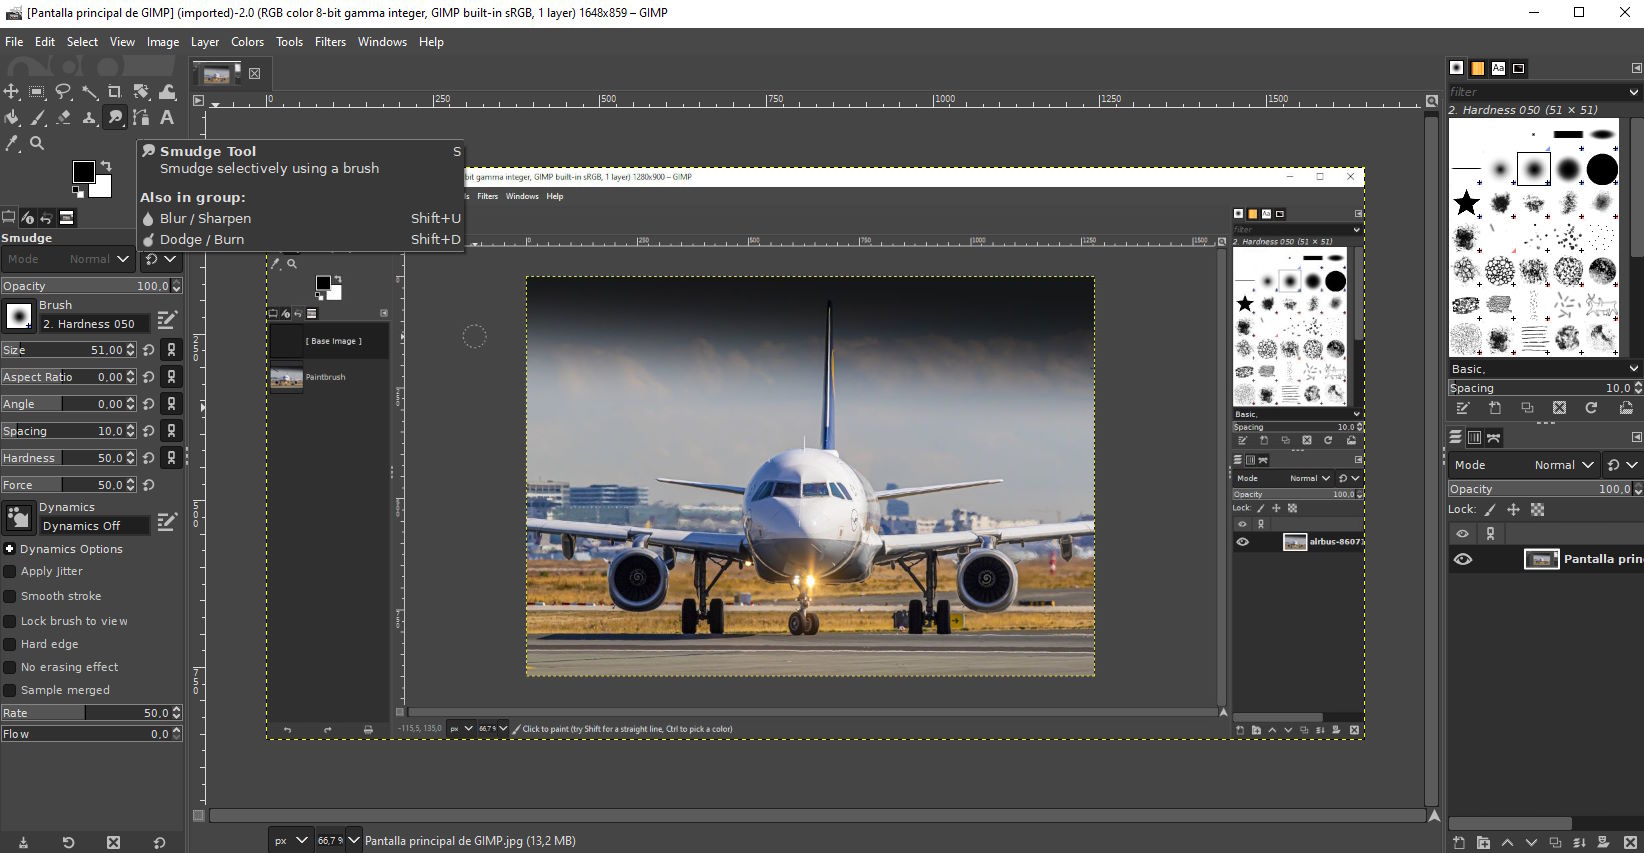The width and height of the screenshot is (1644, 853).
Task: Toggle the Hard edge checkbox
Action: (x=10, y=644)
